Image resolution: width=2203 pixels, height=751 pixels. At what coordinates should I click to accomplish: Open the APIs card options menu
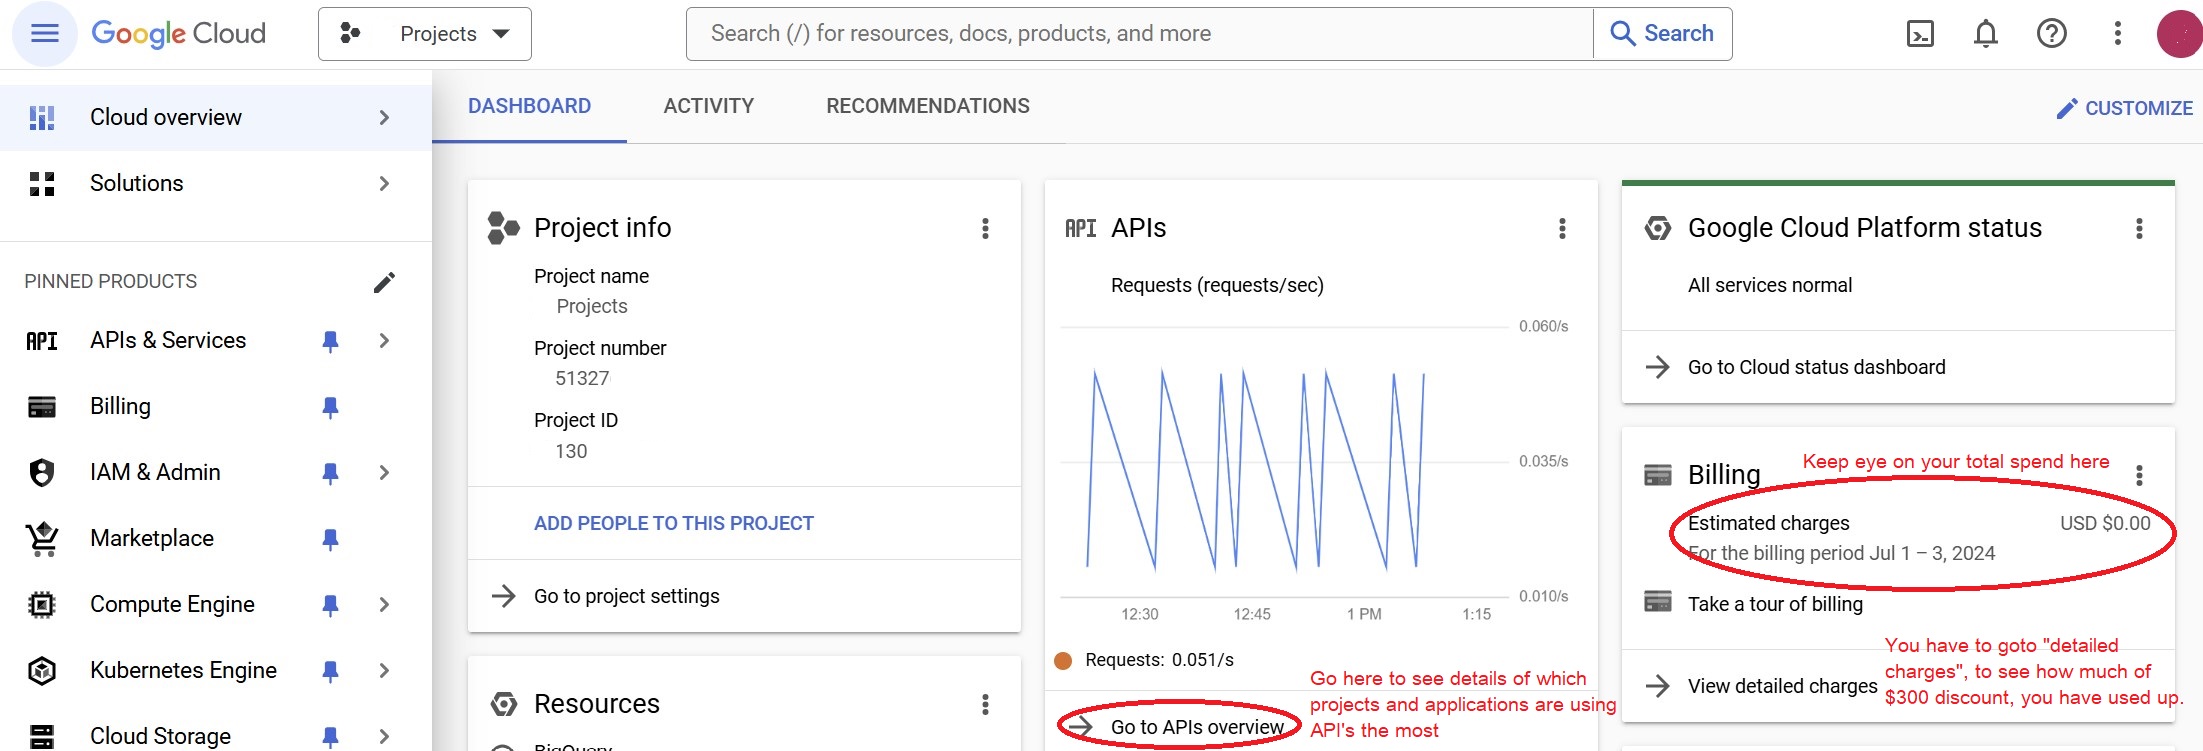1562,229
